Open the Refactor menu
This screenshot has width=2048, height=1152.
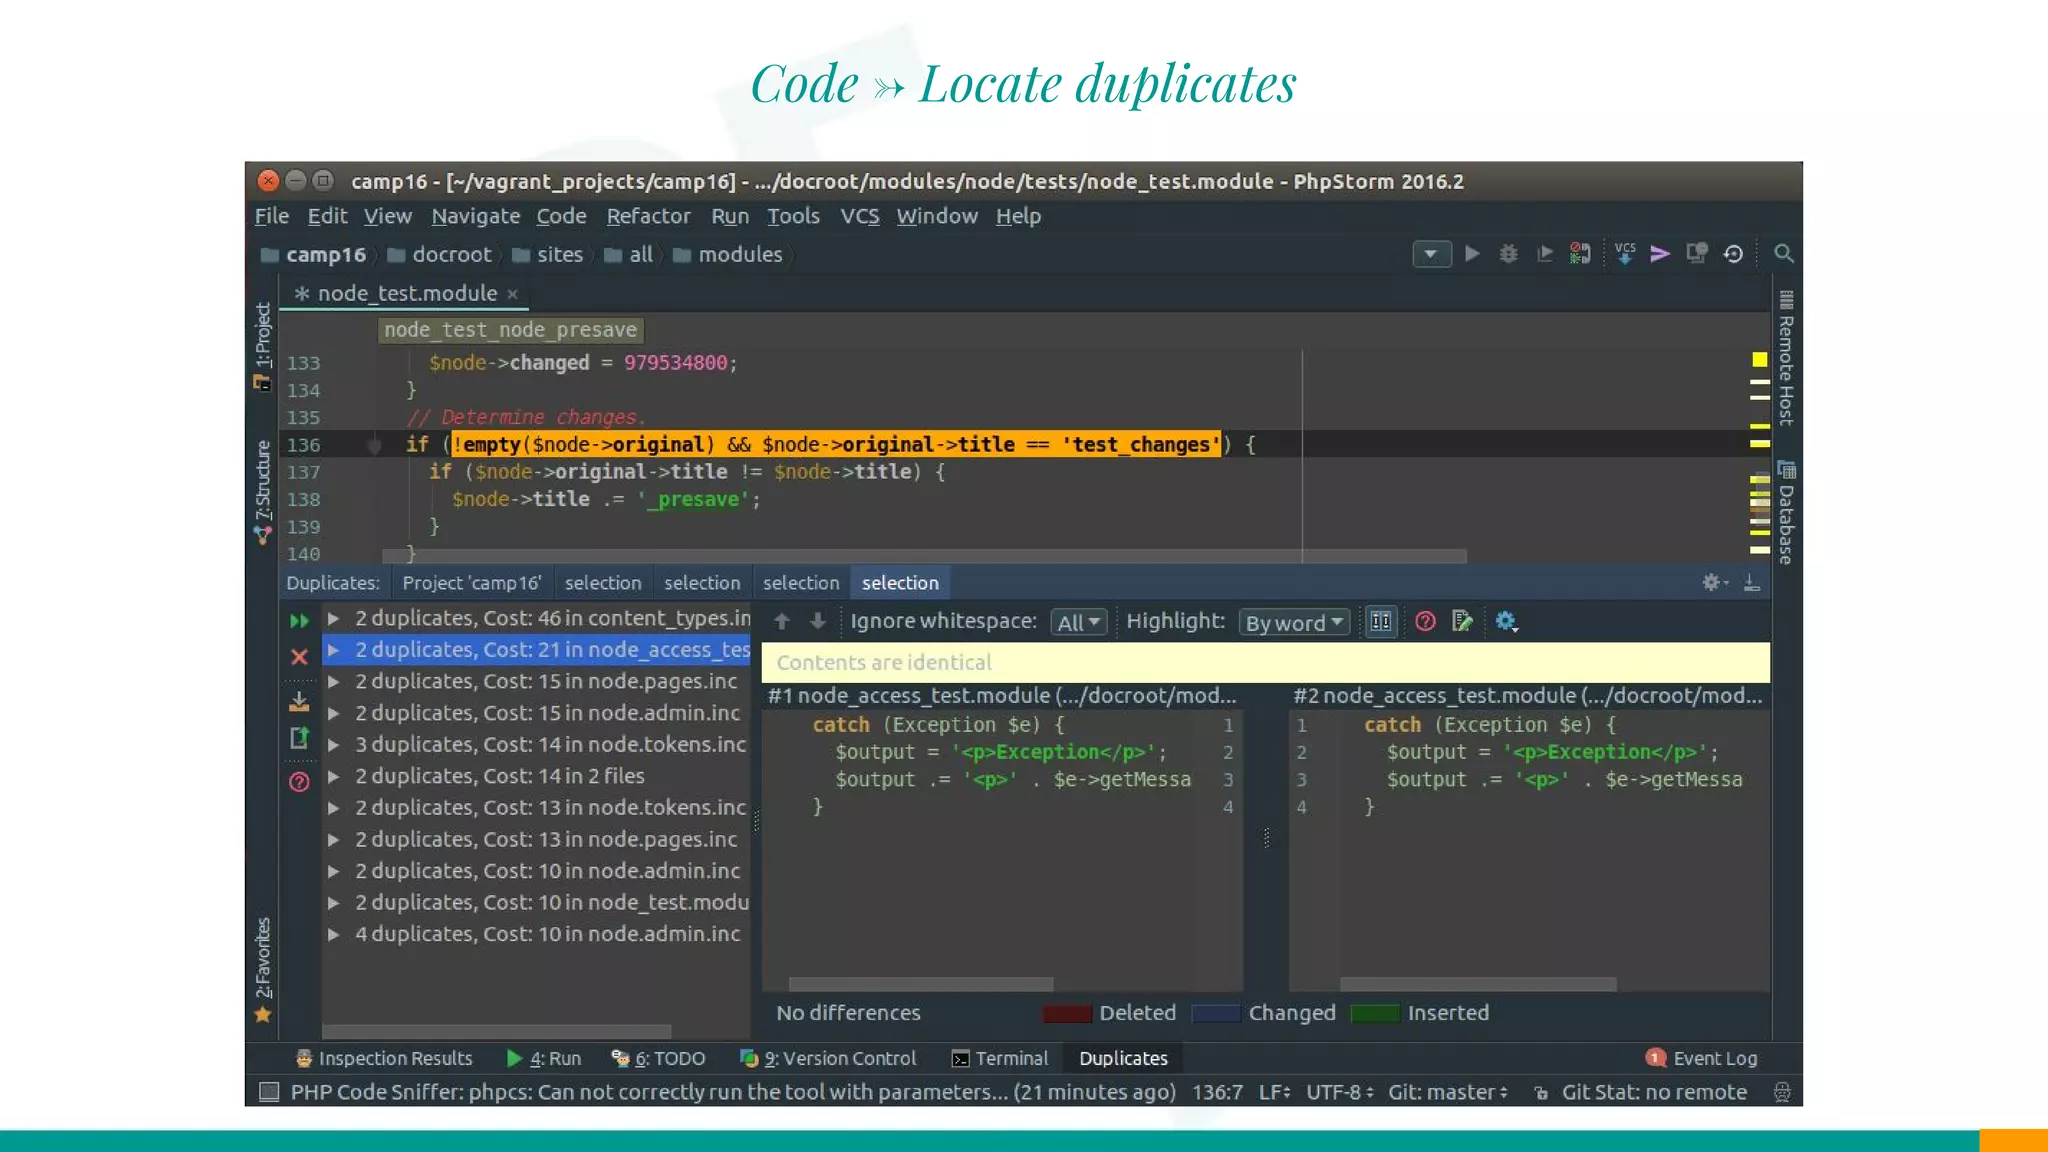point(648,216)
